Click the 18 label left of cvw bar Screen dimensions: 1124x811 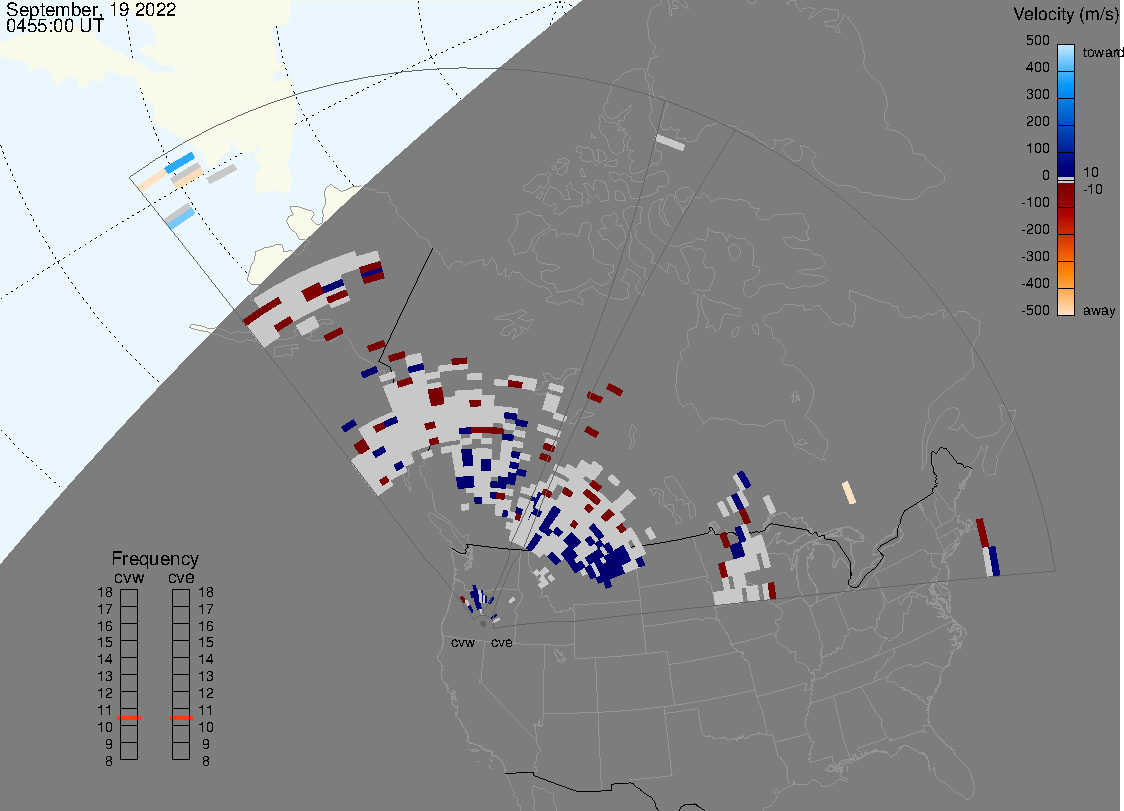(105, 592)
